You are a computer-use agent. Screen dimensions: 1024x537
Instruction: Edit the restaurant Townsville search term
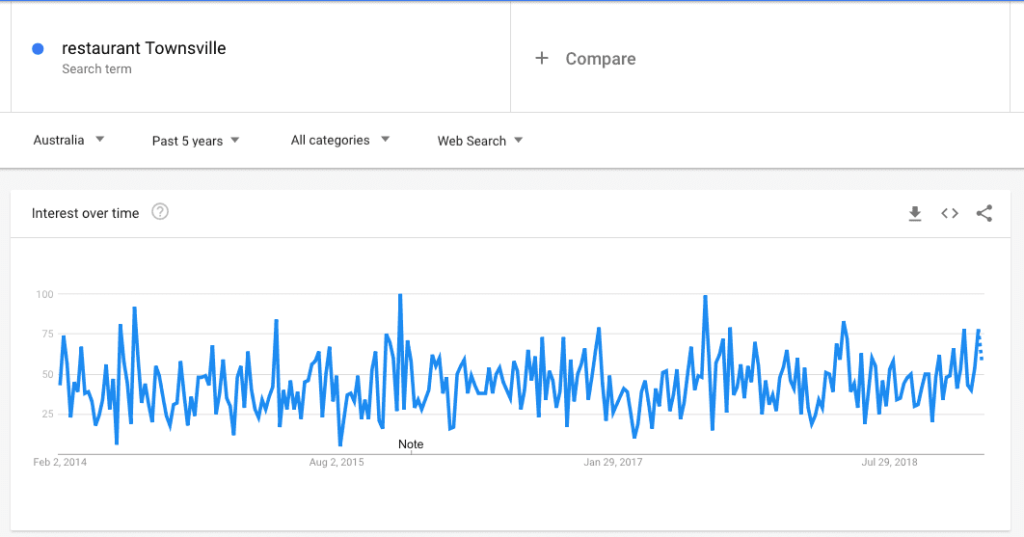point(143,48)
